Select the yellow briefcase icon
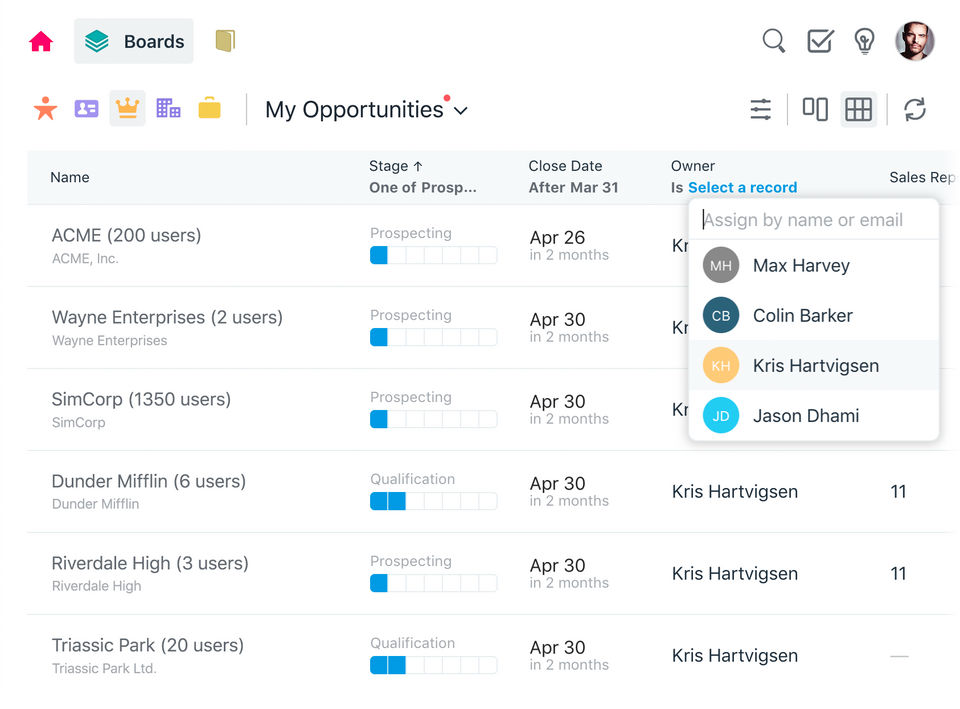The width and height of the screenshot is (960, 709). (x=209, y=108)
